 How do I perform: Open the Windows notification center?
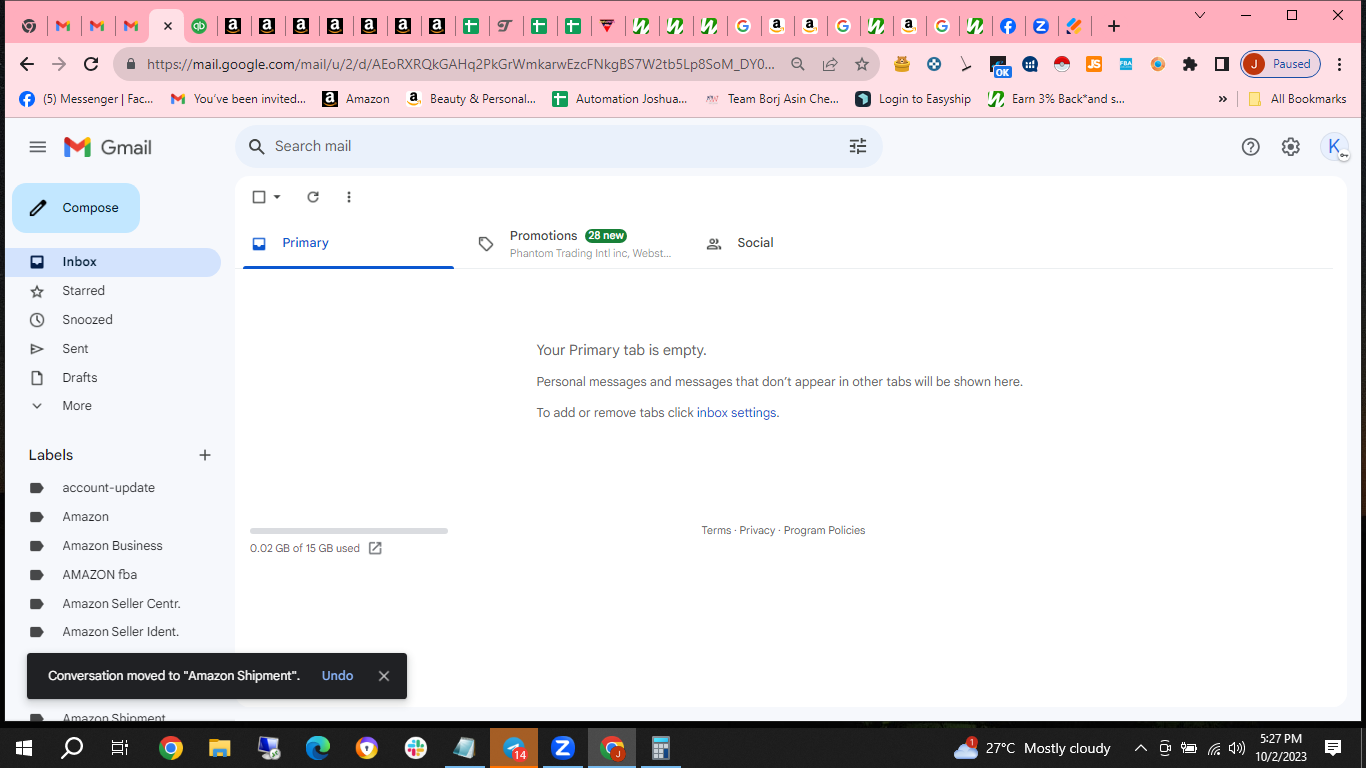(x=1333, y=748)
